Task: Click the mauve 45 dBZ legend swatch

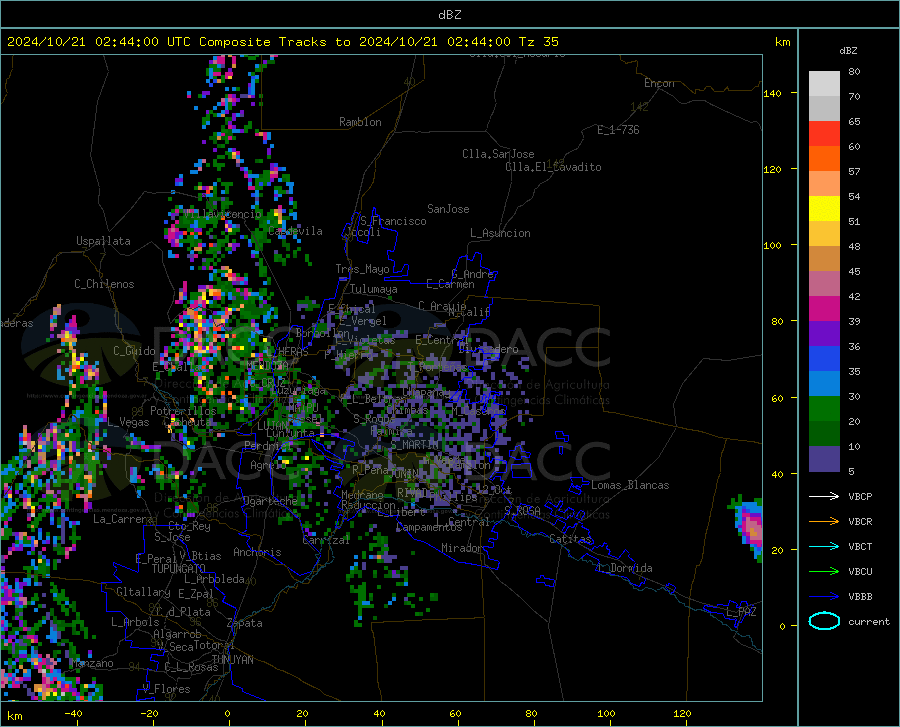Action: coord(824,284)
